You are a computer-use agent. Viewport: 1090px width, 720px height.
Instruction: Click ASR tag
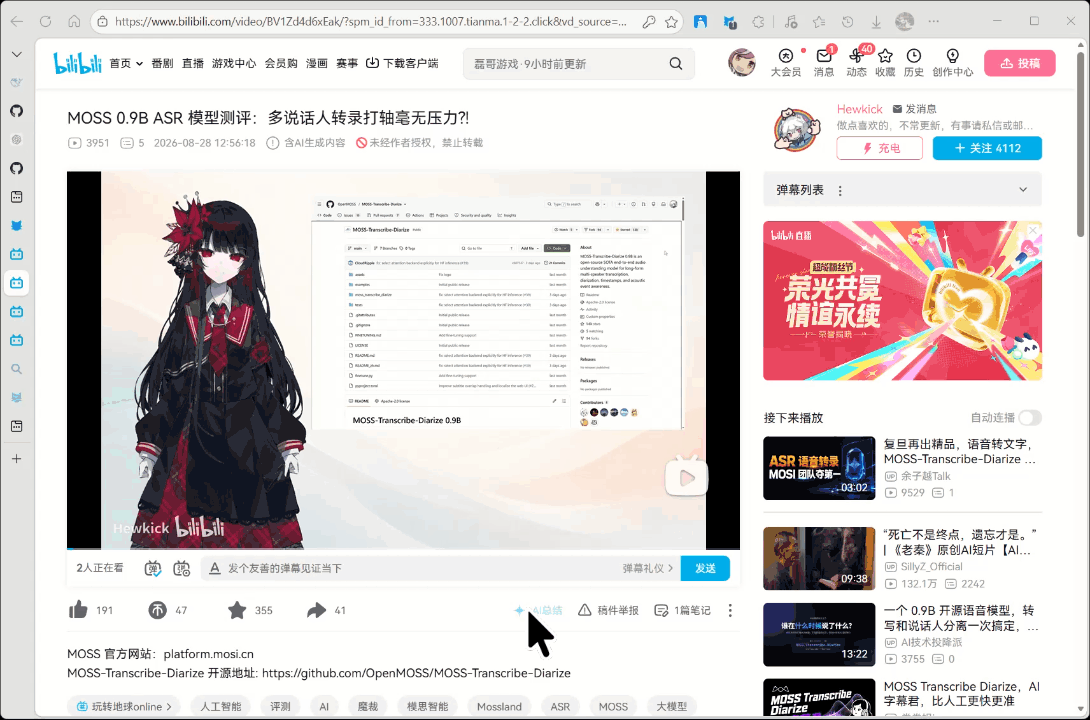(560, 706)
